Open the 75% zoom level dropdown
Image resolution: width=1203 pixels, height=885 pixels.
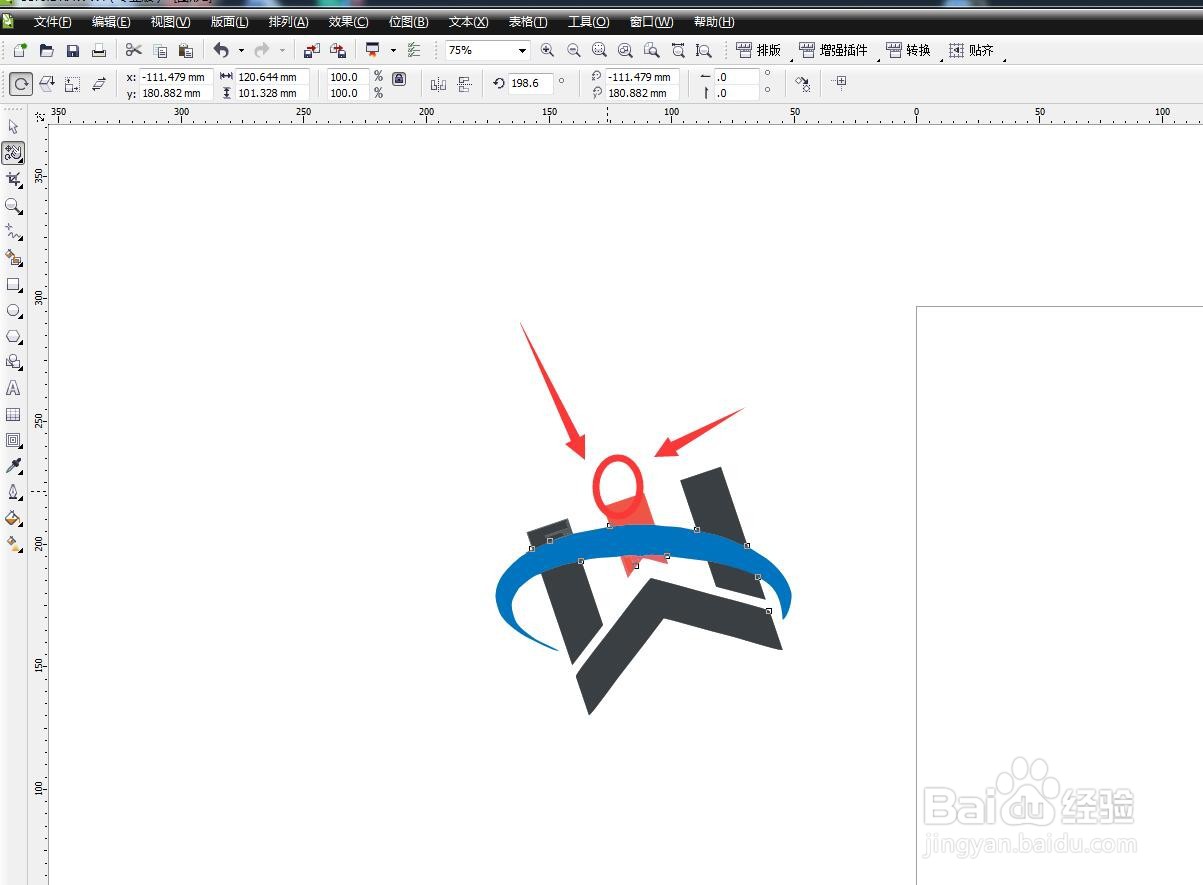(x=522, y=50)
